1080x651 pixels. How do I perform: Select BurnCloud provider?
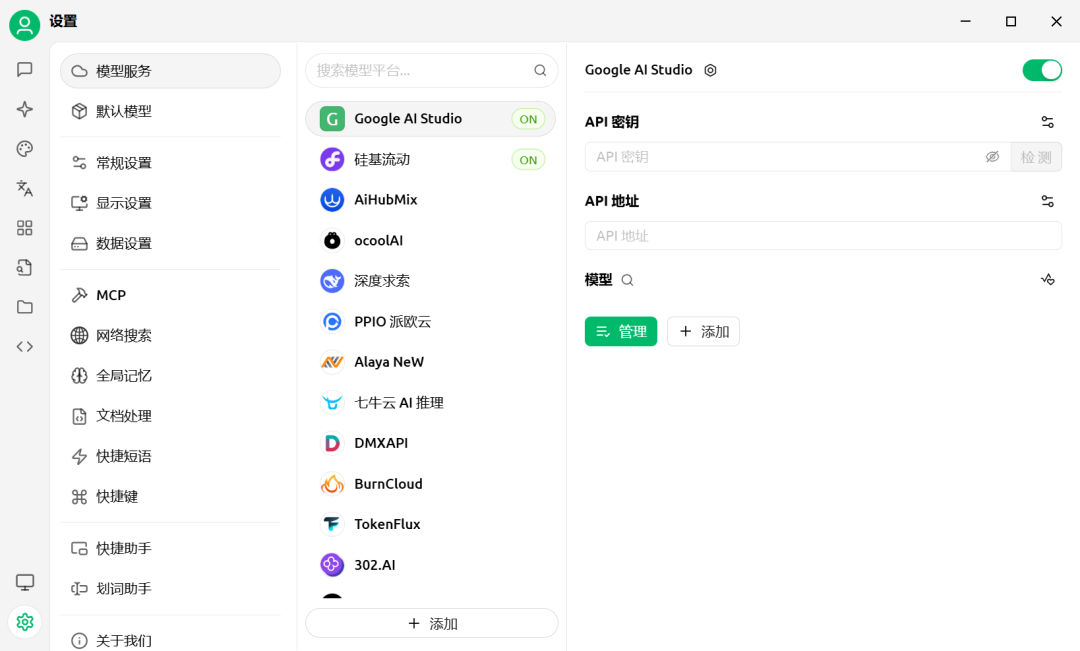[x=430, y=484]
